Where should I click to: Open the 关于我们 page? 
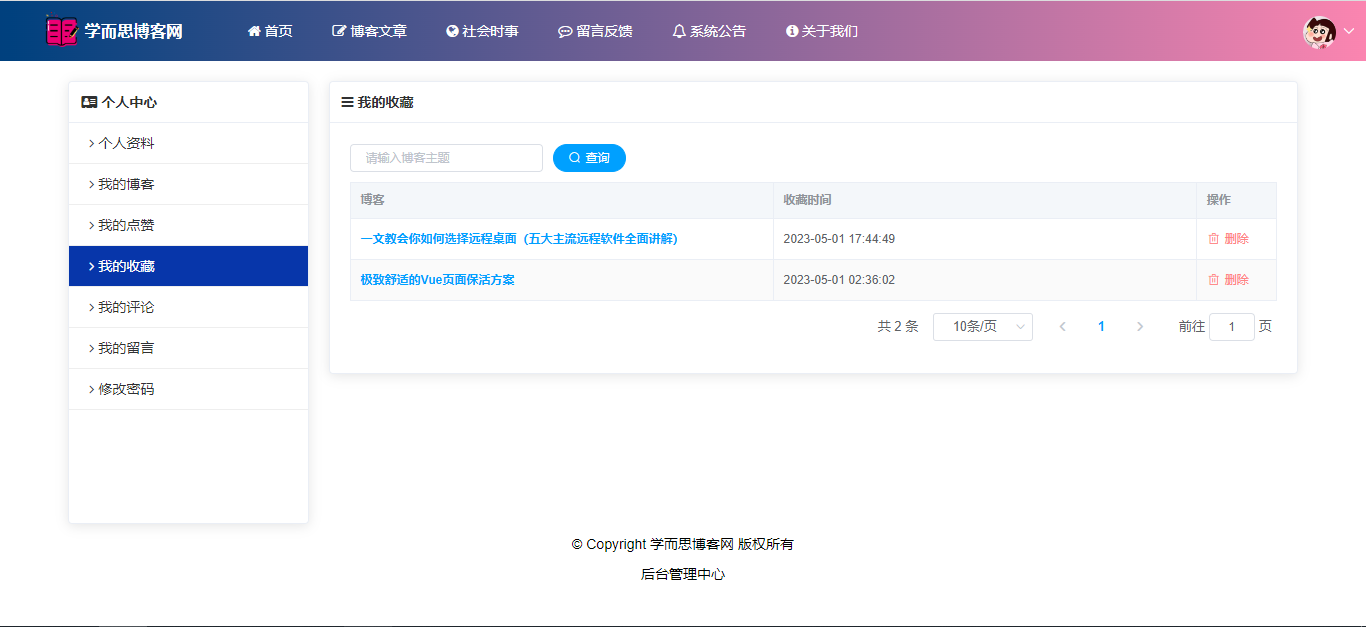822,31
